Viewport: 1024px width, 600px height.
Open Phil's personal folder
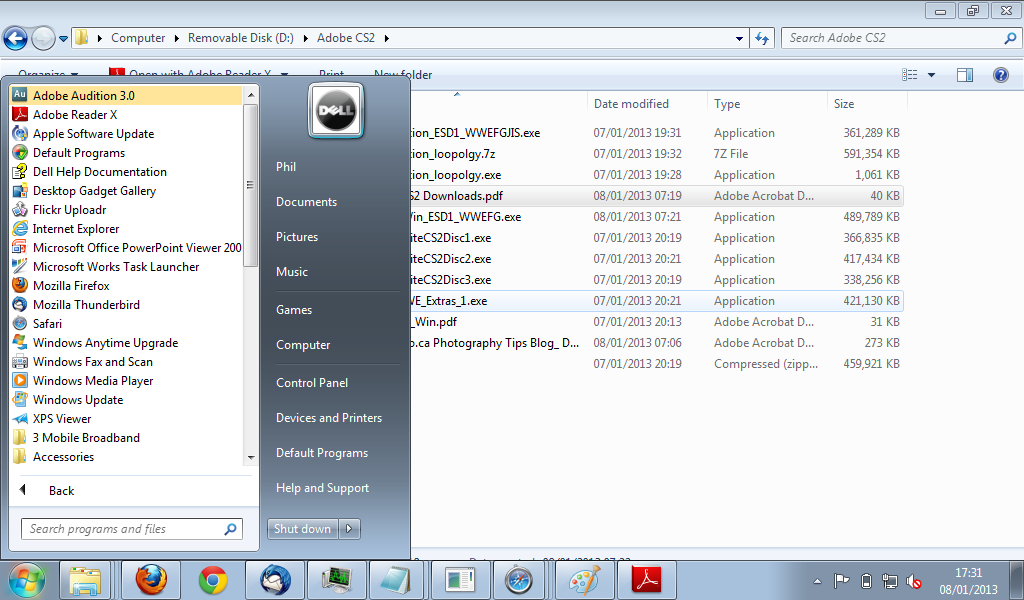coord(286,167)
